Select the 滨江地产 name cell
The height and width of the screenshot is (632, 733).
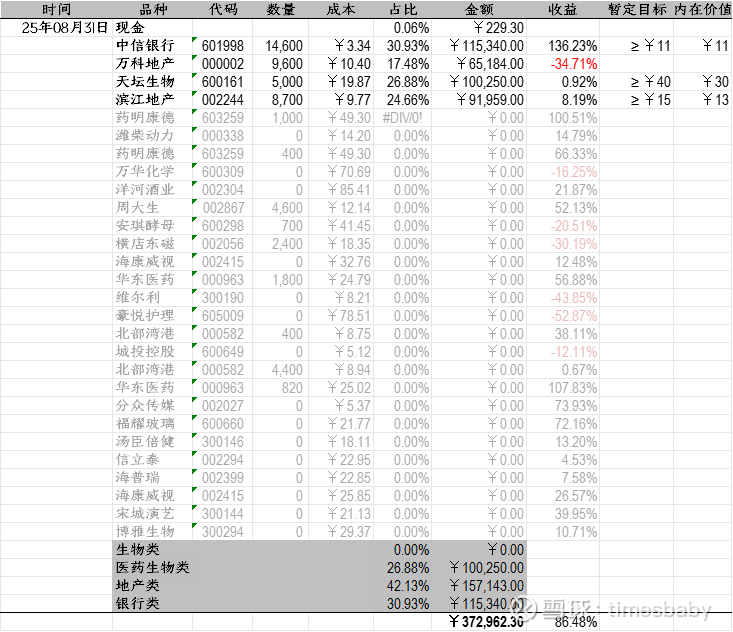(152, 100)
